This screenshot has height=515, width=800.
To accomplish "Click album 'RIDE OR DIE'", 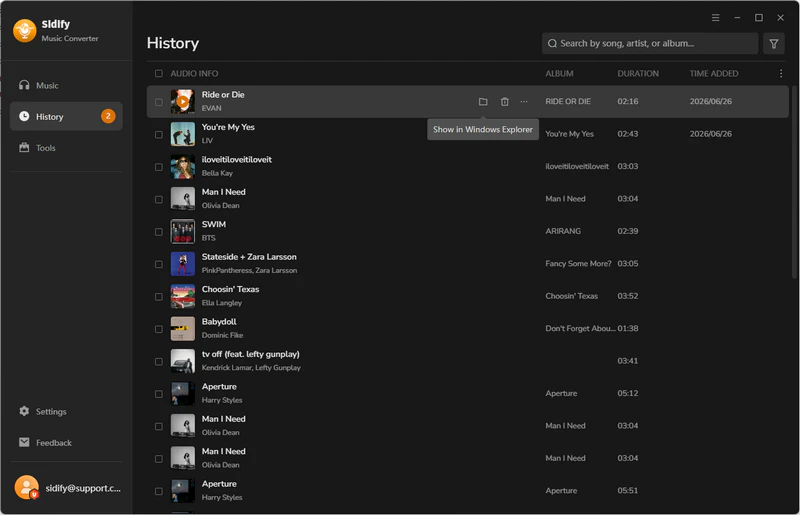I will [568, 101].
